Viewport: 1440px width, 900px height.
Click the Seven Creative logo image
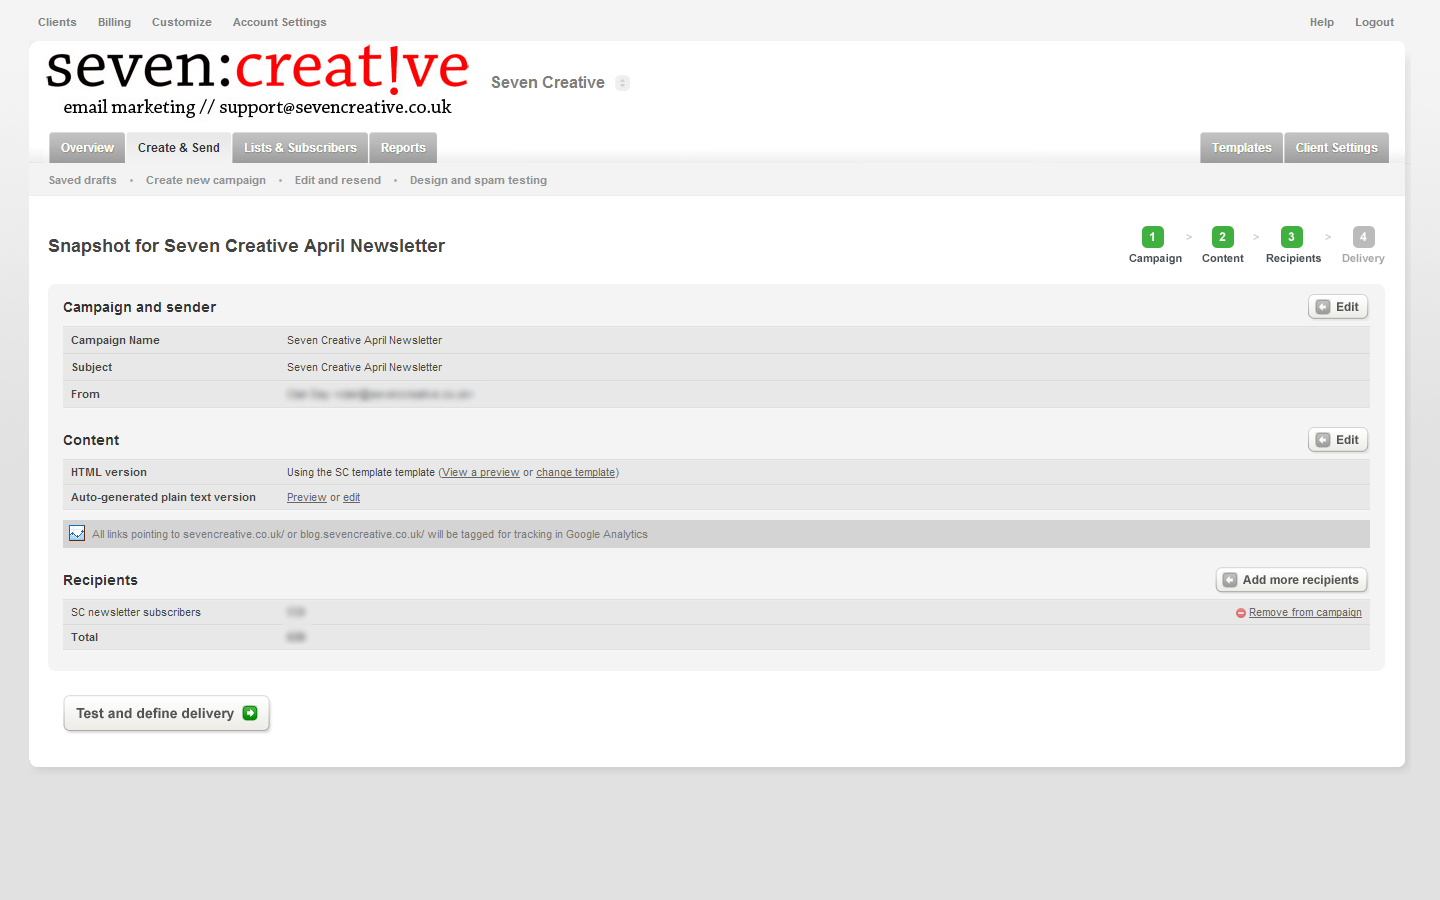point(257,80)
